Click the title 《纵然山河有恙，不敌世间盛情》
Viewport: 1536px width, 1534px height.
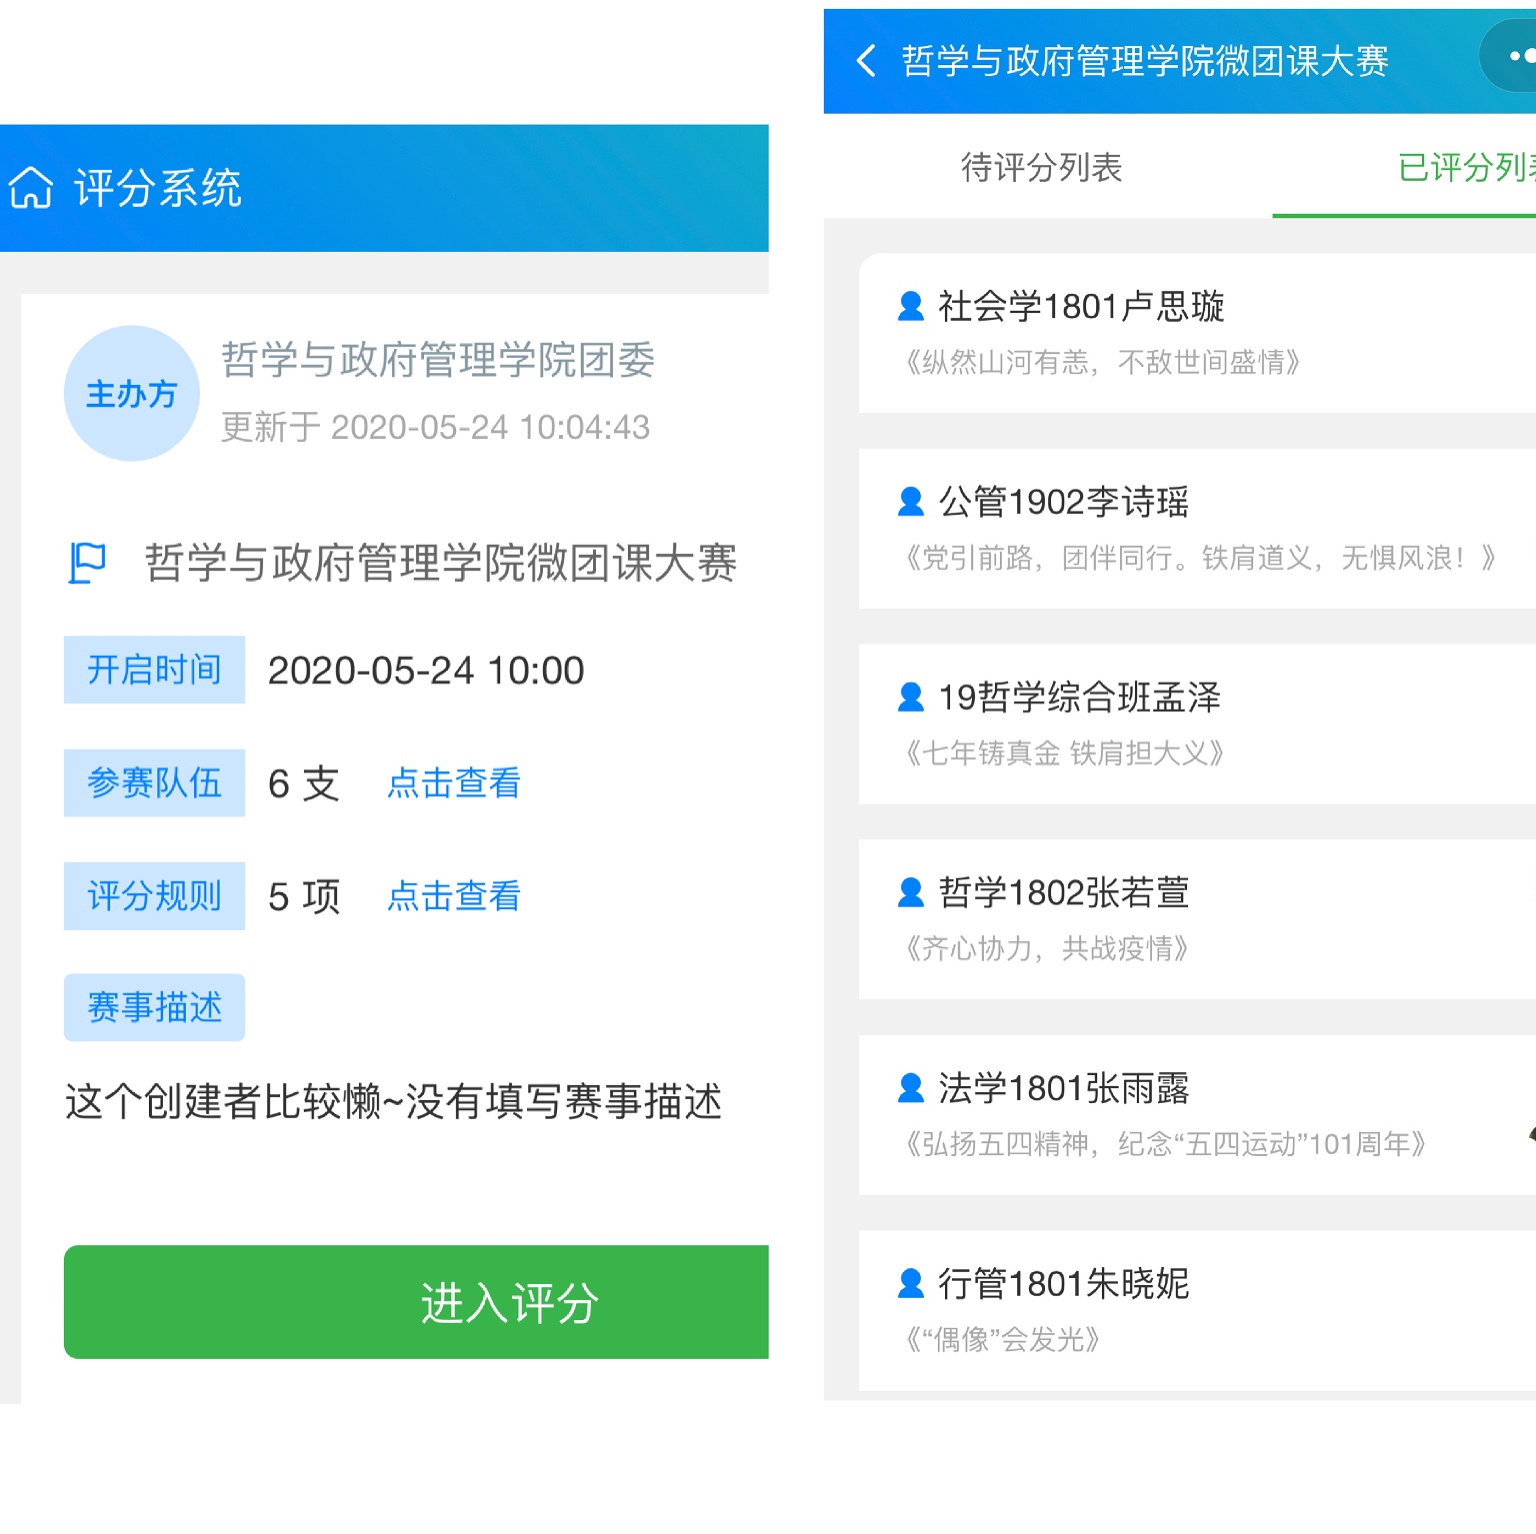(1102, 362)
